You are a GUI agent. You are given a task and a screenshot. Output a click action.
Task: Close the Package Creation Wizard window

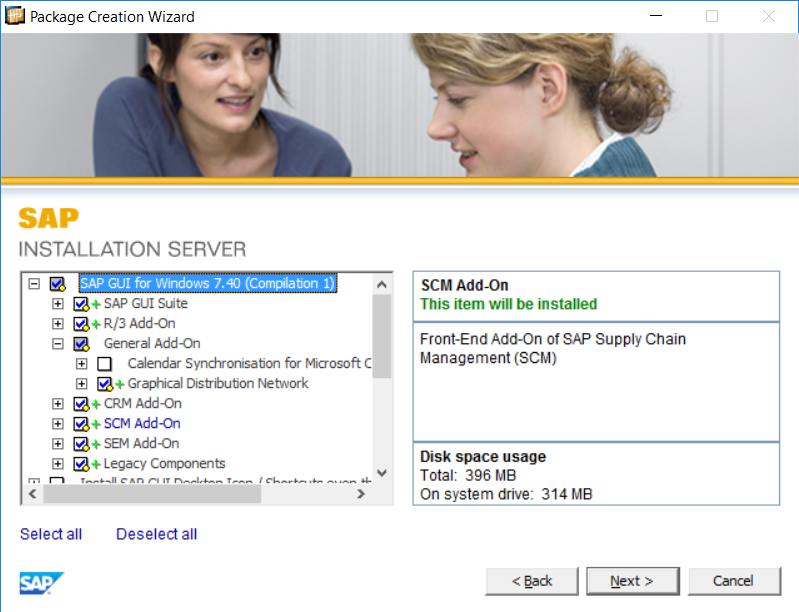769,16
